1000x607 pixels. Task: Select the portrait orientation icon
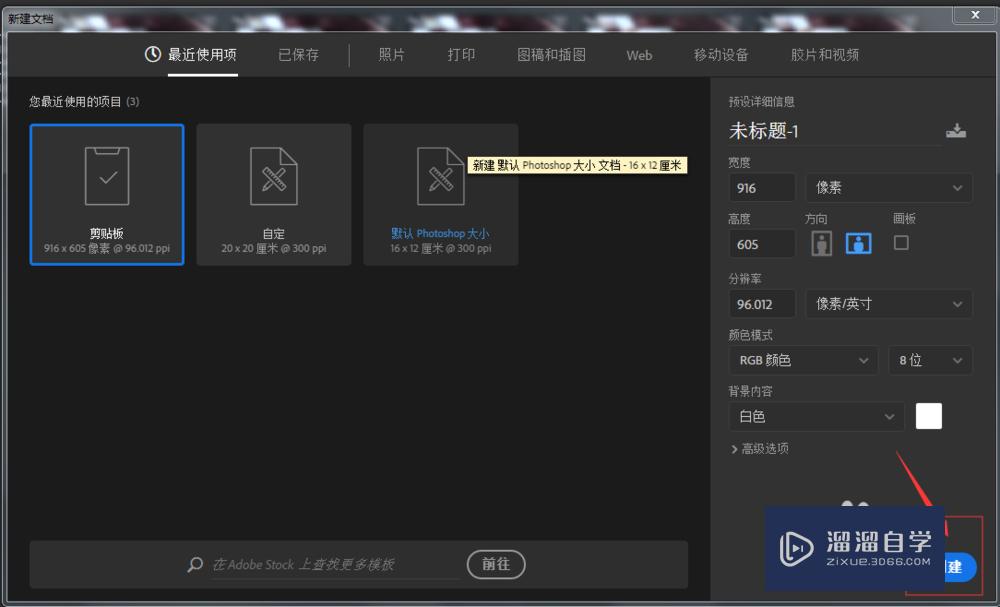[x=820, y=243]
